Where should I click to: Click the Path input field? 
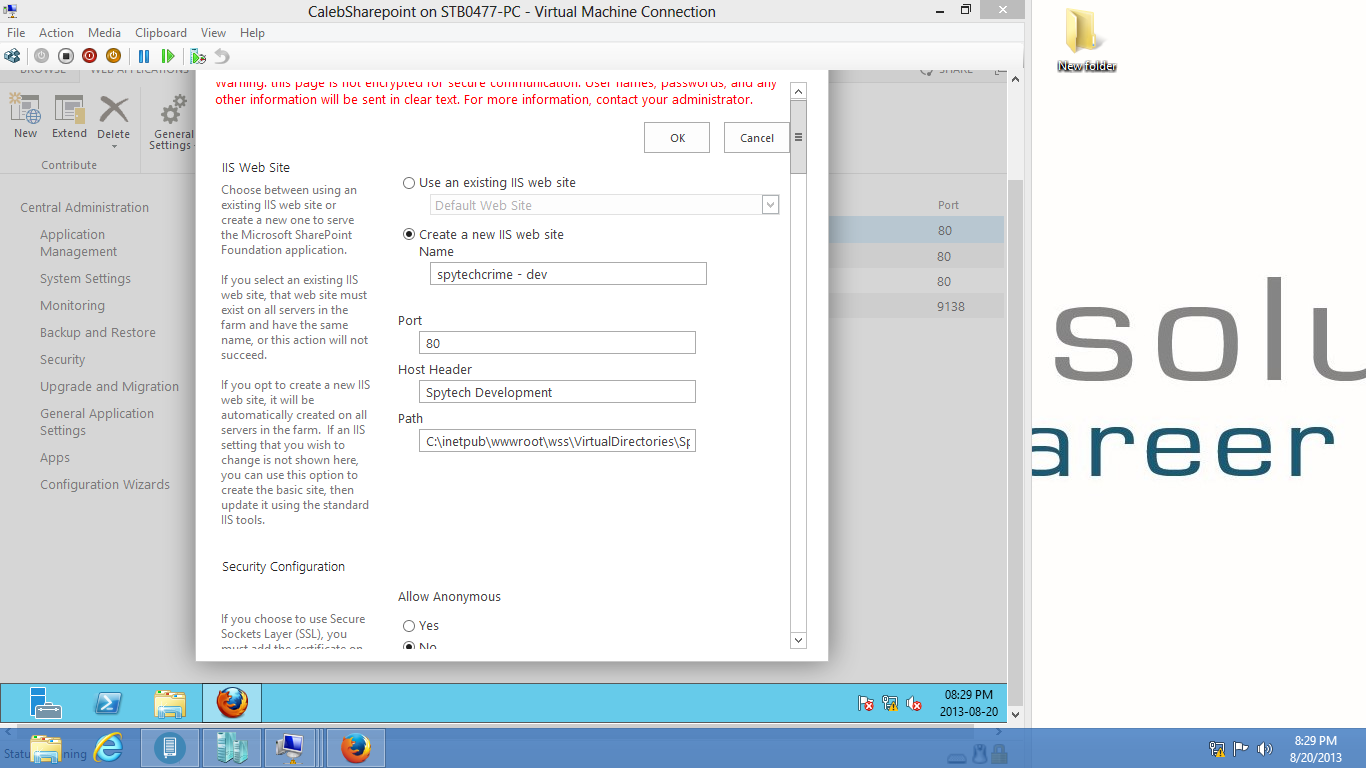[x=557, y=441]
